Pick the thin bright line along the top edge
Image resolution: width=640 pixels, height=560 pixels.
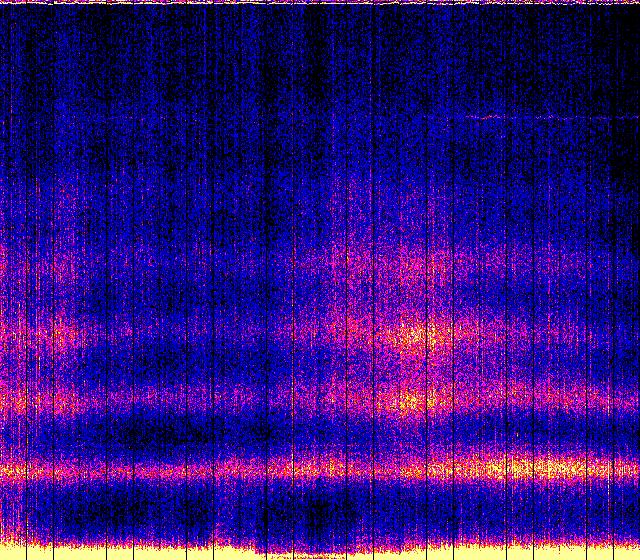320,3
